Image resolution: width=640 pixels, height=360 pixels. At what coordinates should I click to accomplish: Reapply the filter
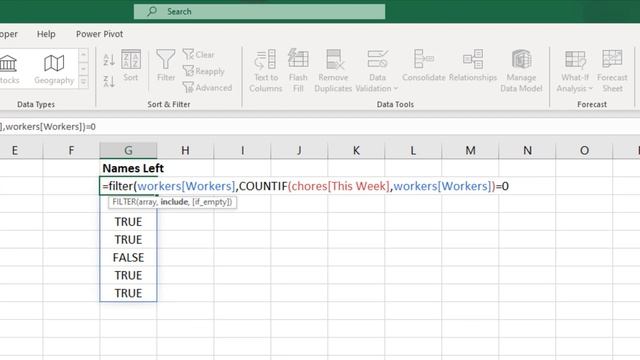pyautogui.click(x=204, y=71)
